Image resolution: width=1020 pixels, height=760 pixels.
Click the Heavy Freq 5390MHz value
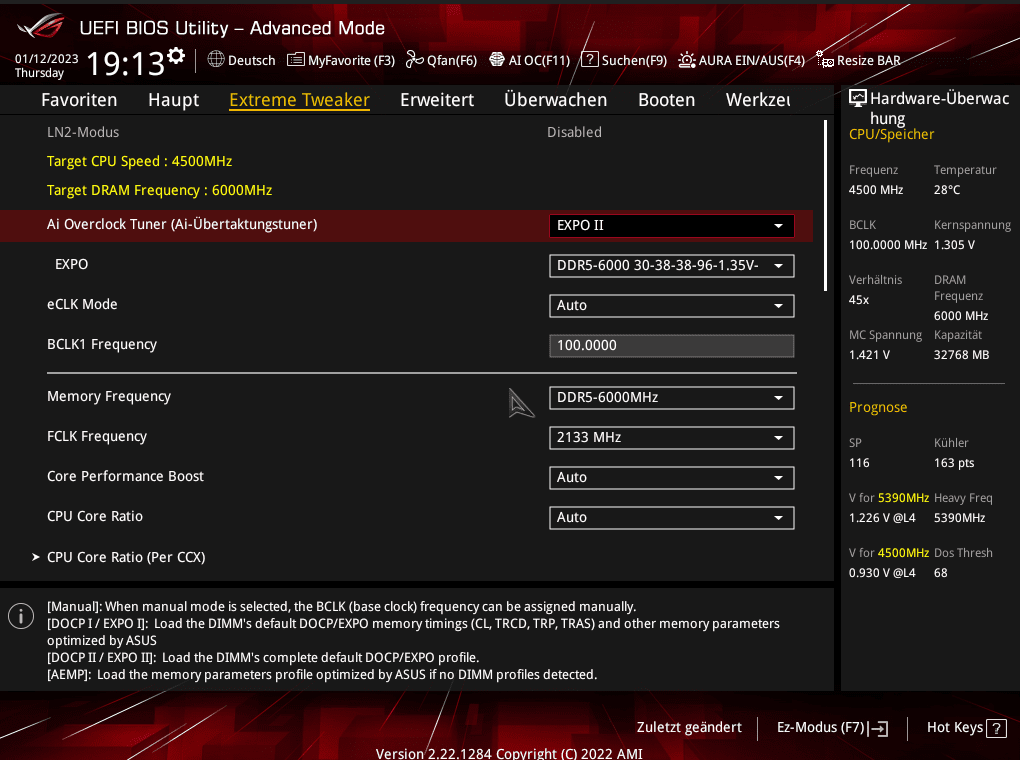959,519
